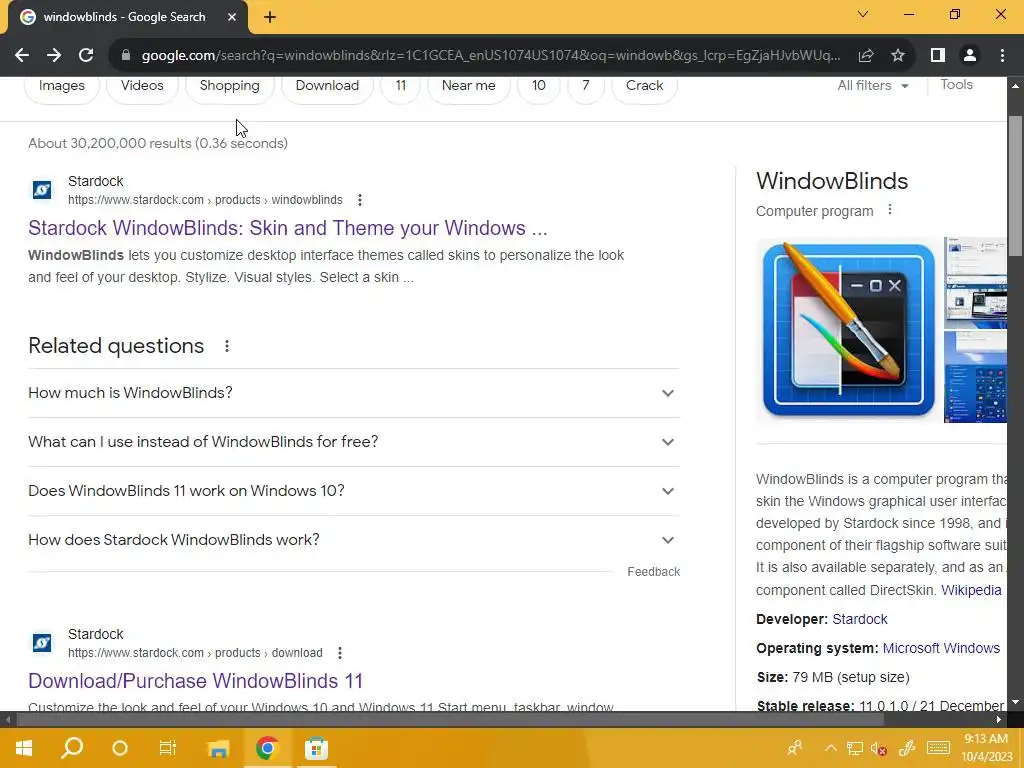
Task: Open Cortana circle on taskbar
Action: (120, 748)
